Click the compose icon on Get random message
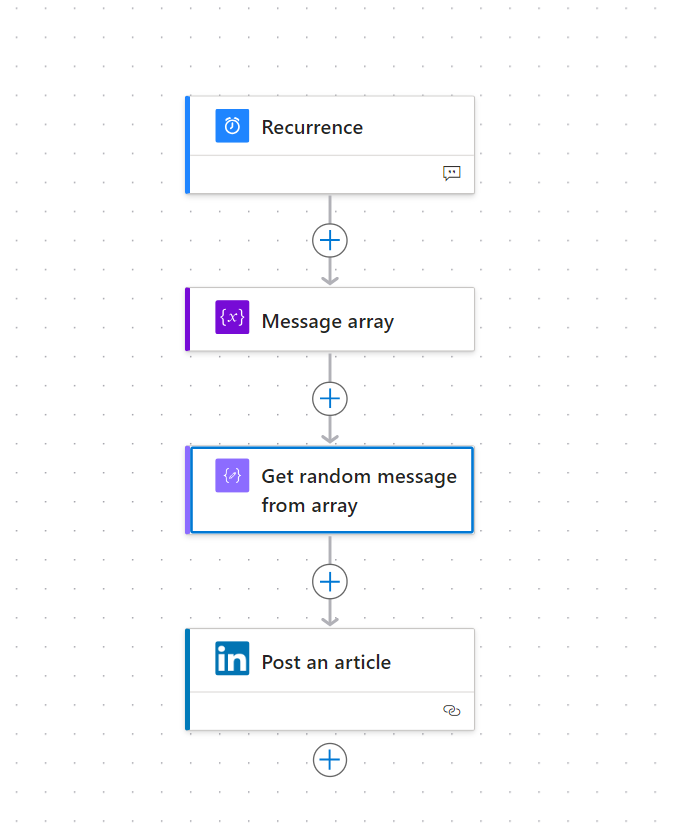Image resolution: width=680 pixels, height=826 pixels. (x=232, y=476)
